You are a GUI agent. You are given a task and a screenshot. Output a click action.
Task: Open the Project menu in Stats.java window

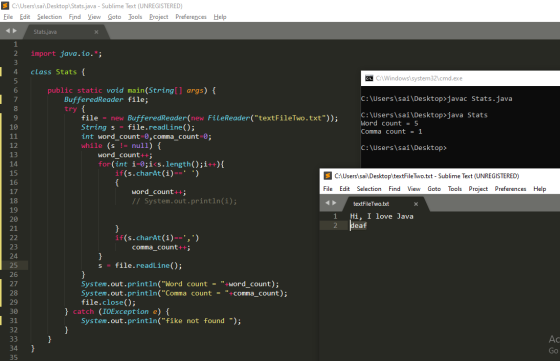coord(159,17)
